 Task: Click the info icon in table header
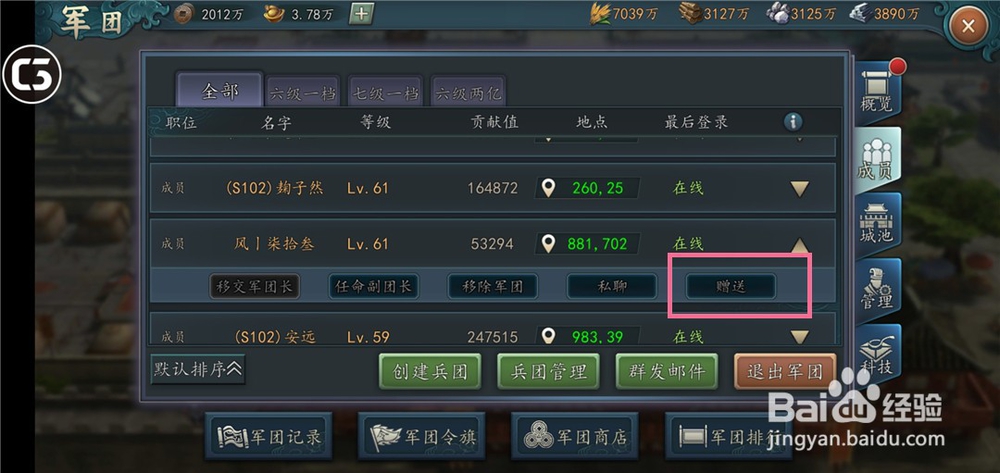click(x=793, y=122)
